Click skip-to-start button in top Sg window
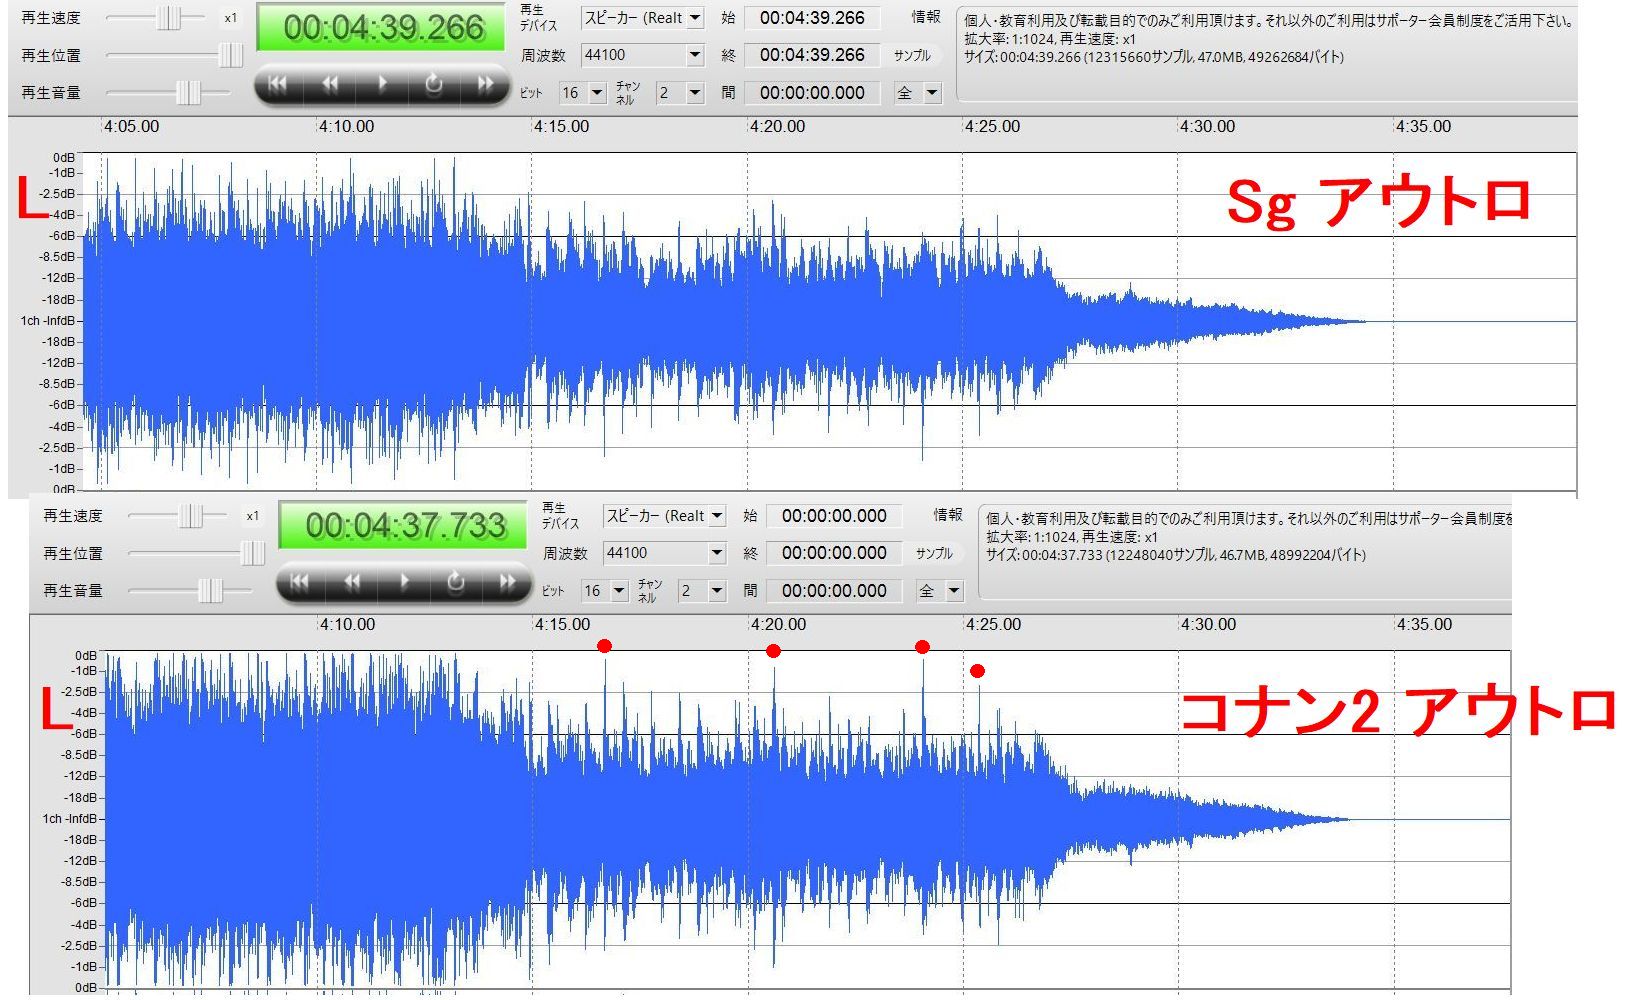This screenshot has height=1000, width=1641. [x=278, y=85]
